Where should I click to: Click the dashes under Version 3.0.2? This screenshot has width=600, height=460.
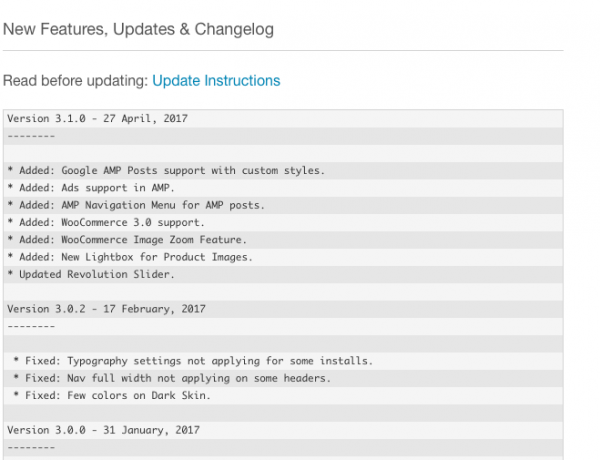click(30, 325)
